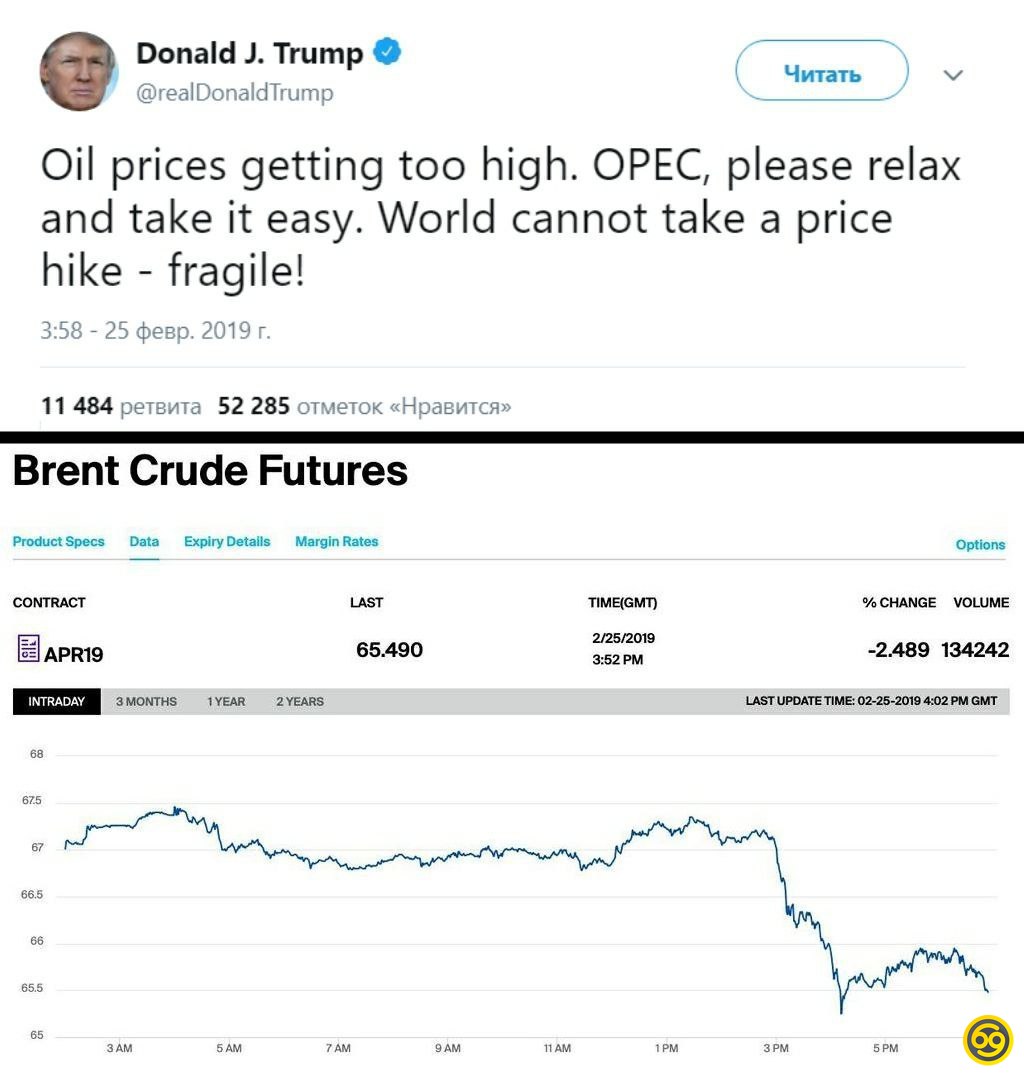View the 52 285 likes list
The image size is (1024, 1077).
[x=364, y=406]
